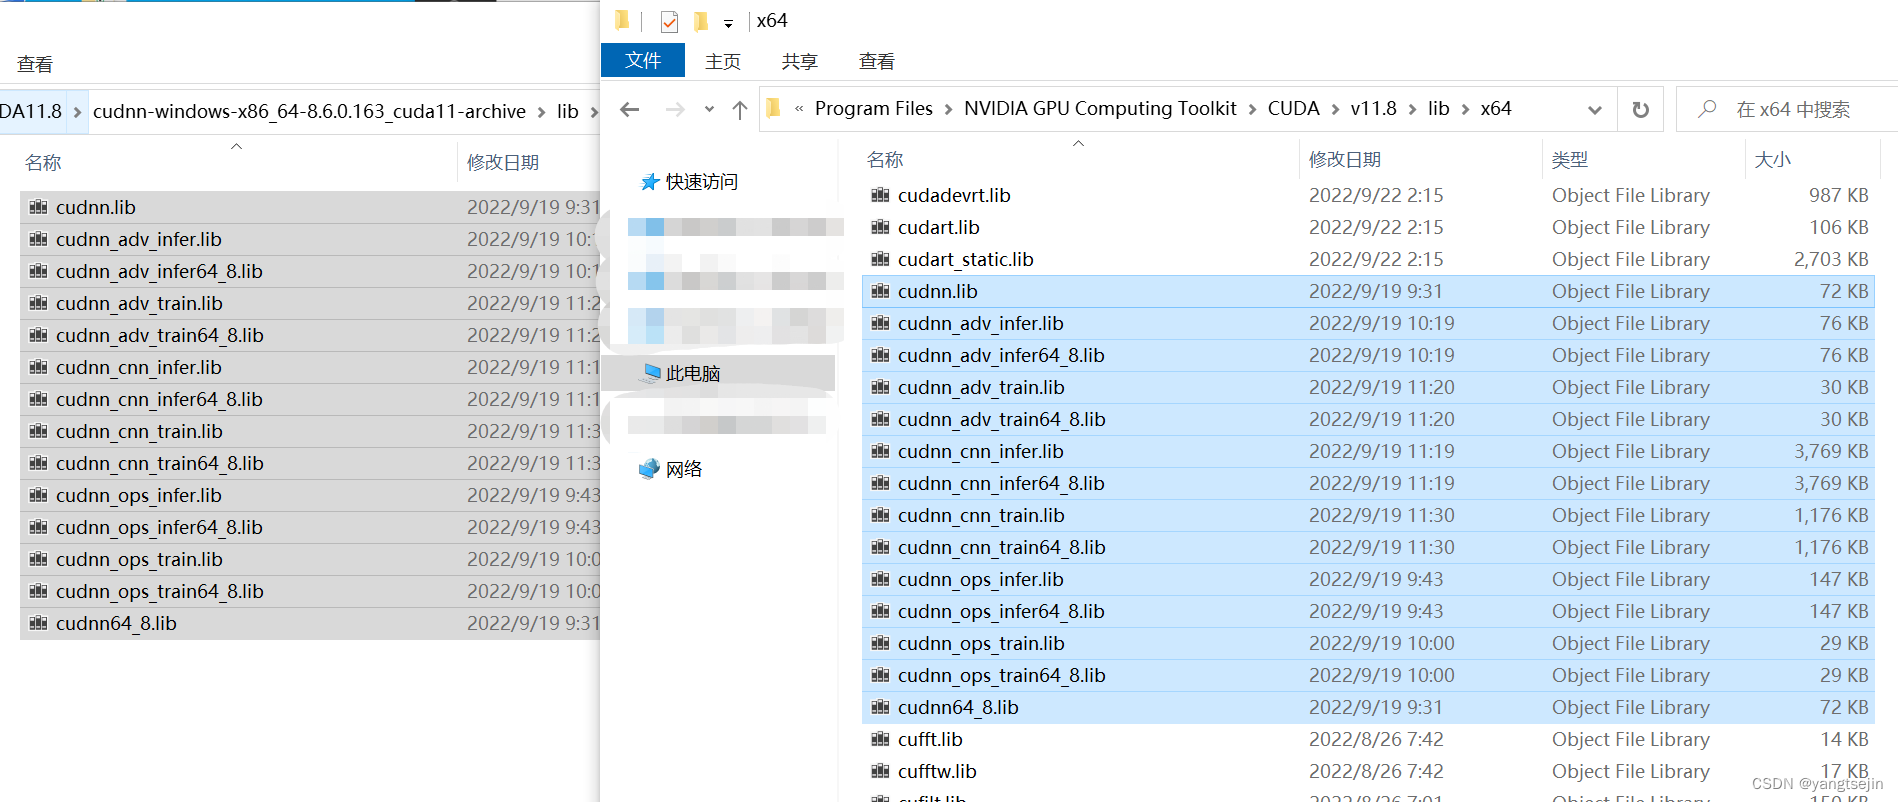Select cudnn_cnn_train64_8.lib icon in left window

point(38,463)
